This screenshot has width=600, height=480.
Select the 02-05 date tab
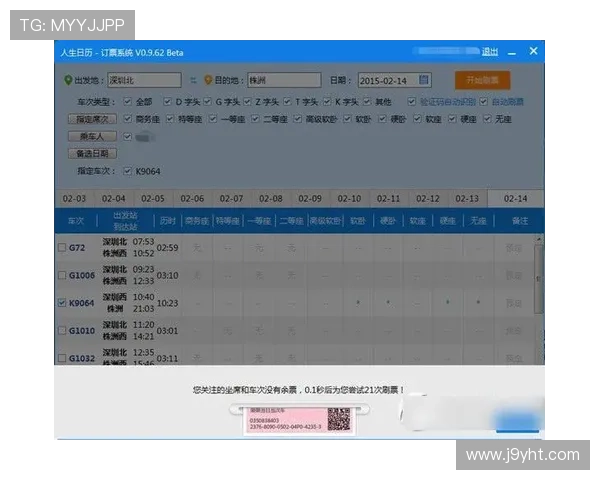click(x=153, y=199)
